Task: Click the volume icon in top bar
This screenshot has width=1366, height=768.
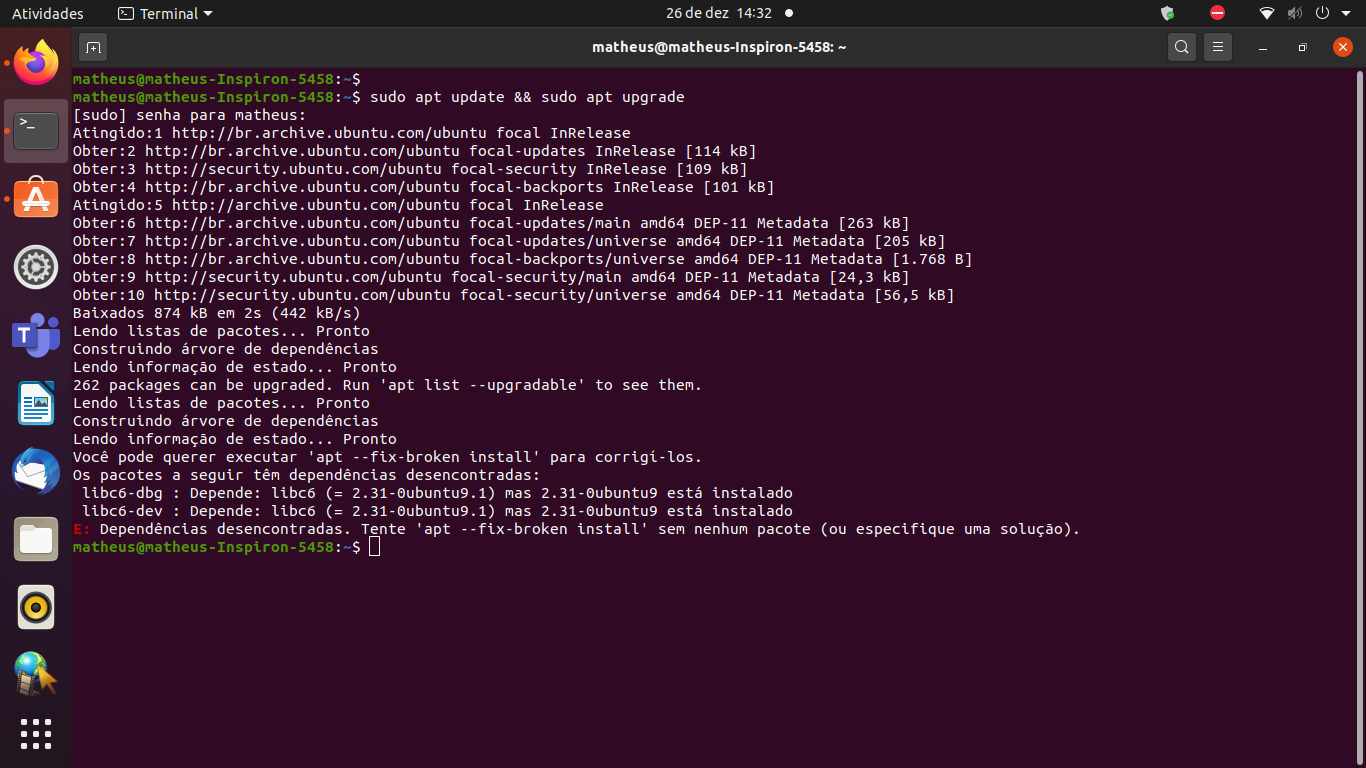Action: [x=1295, y=13]
